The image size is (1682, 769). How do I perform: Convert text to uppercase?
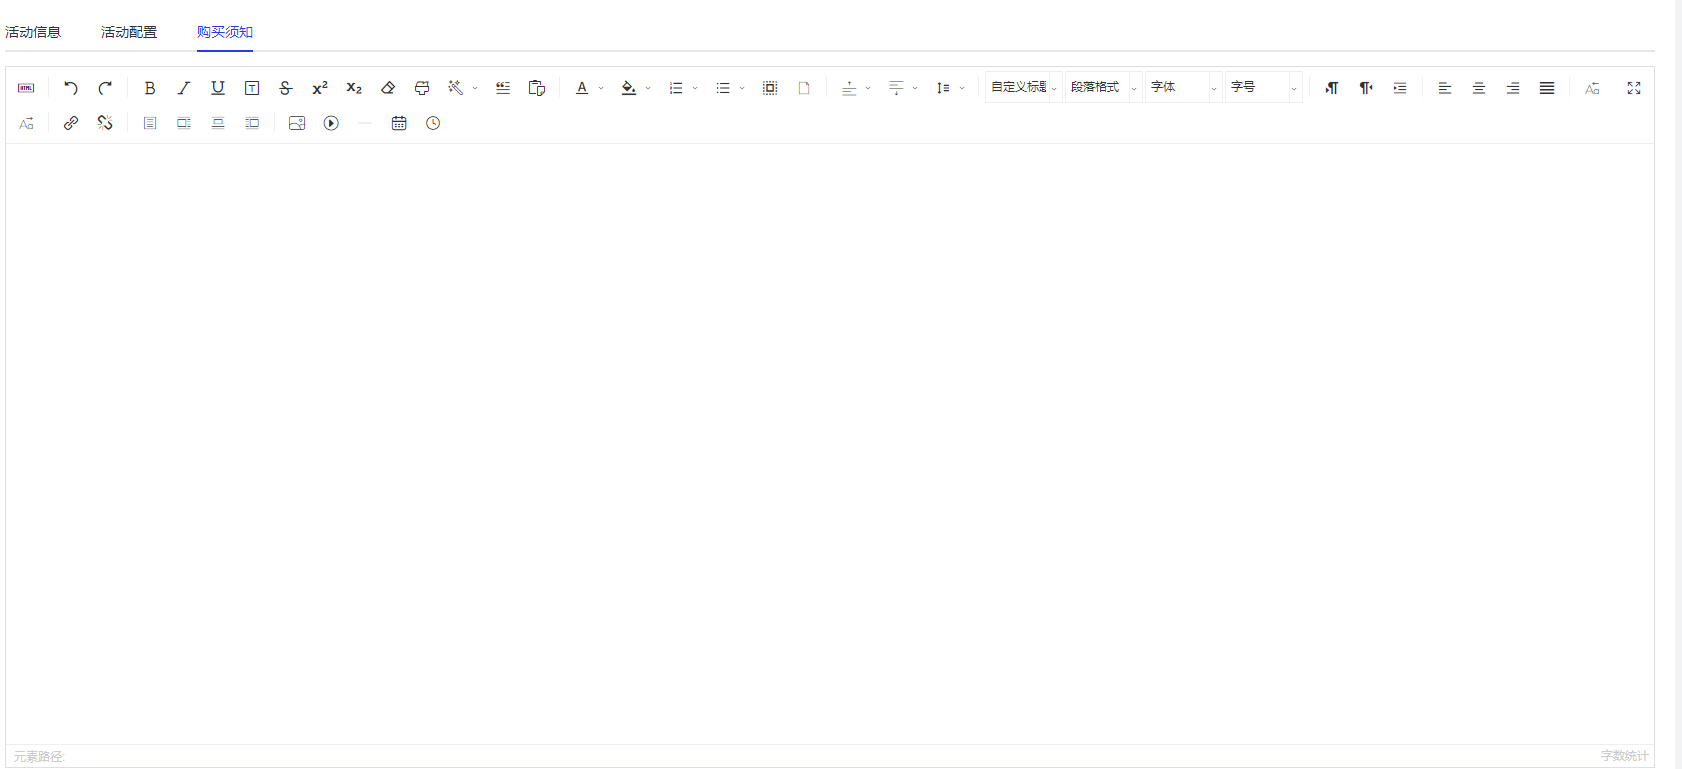1592,88
